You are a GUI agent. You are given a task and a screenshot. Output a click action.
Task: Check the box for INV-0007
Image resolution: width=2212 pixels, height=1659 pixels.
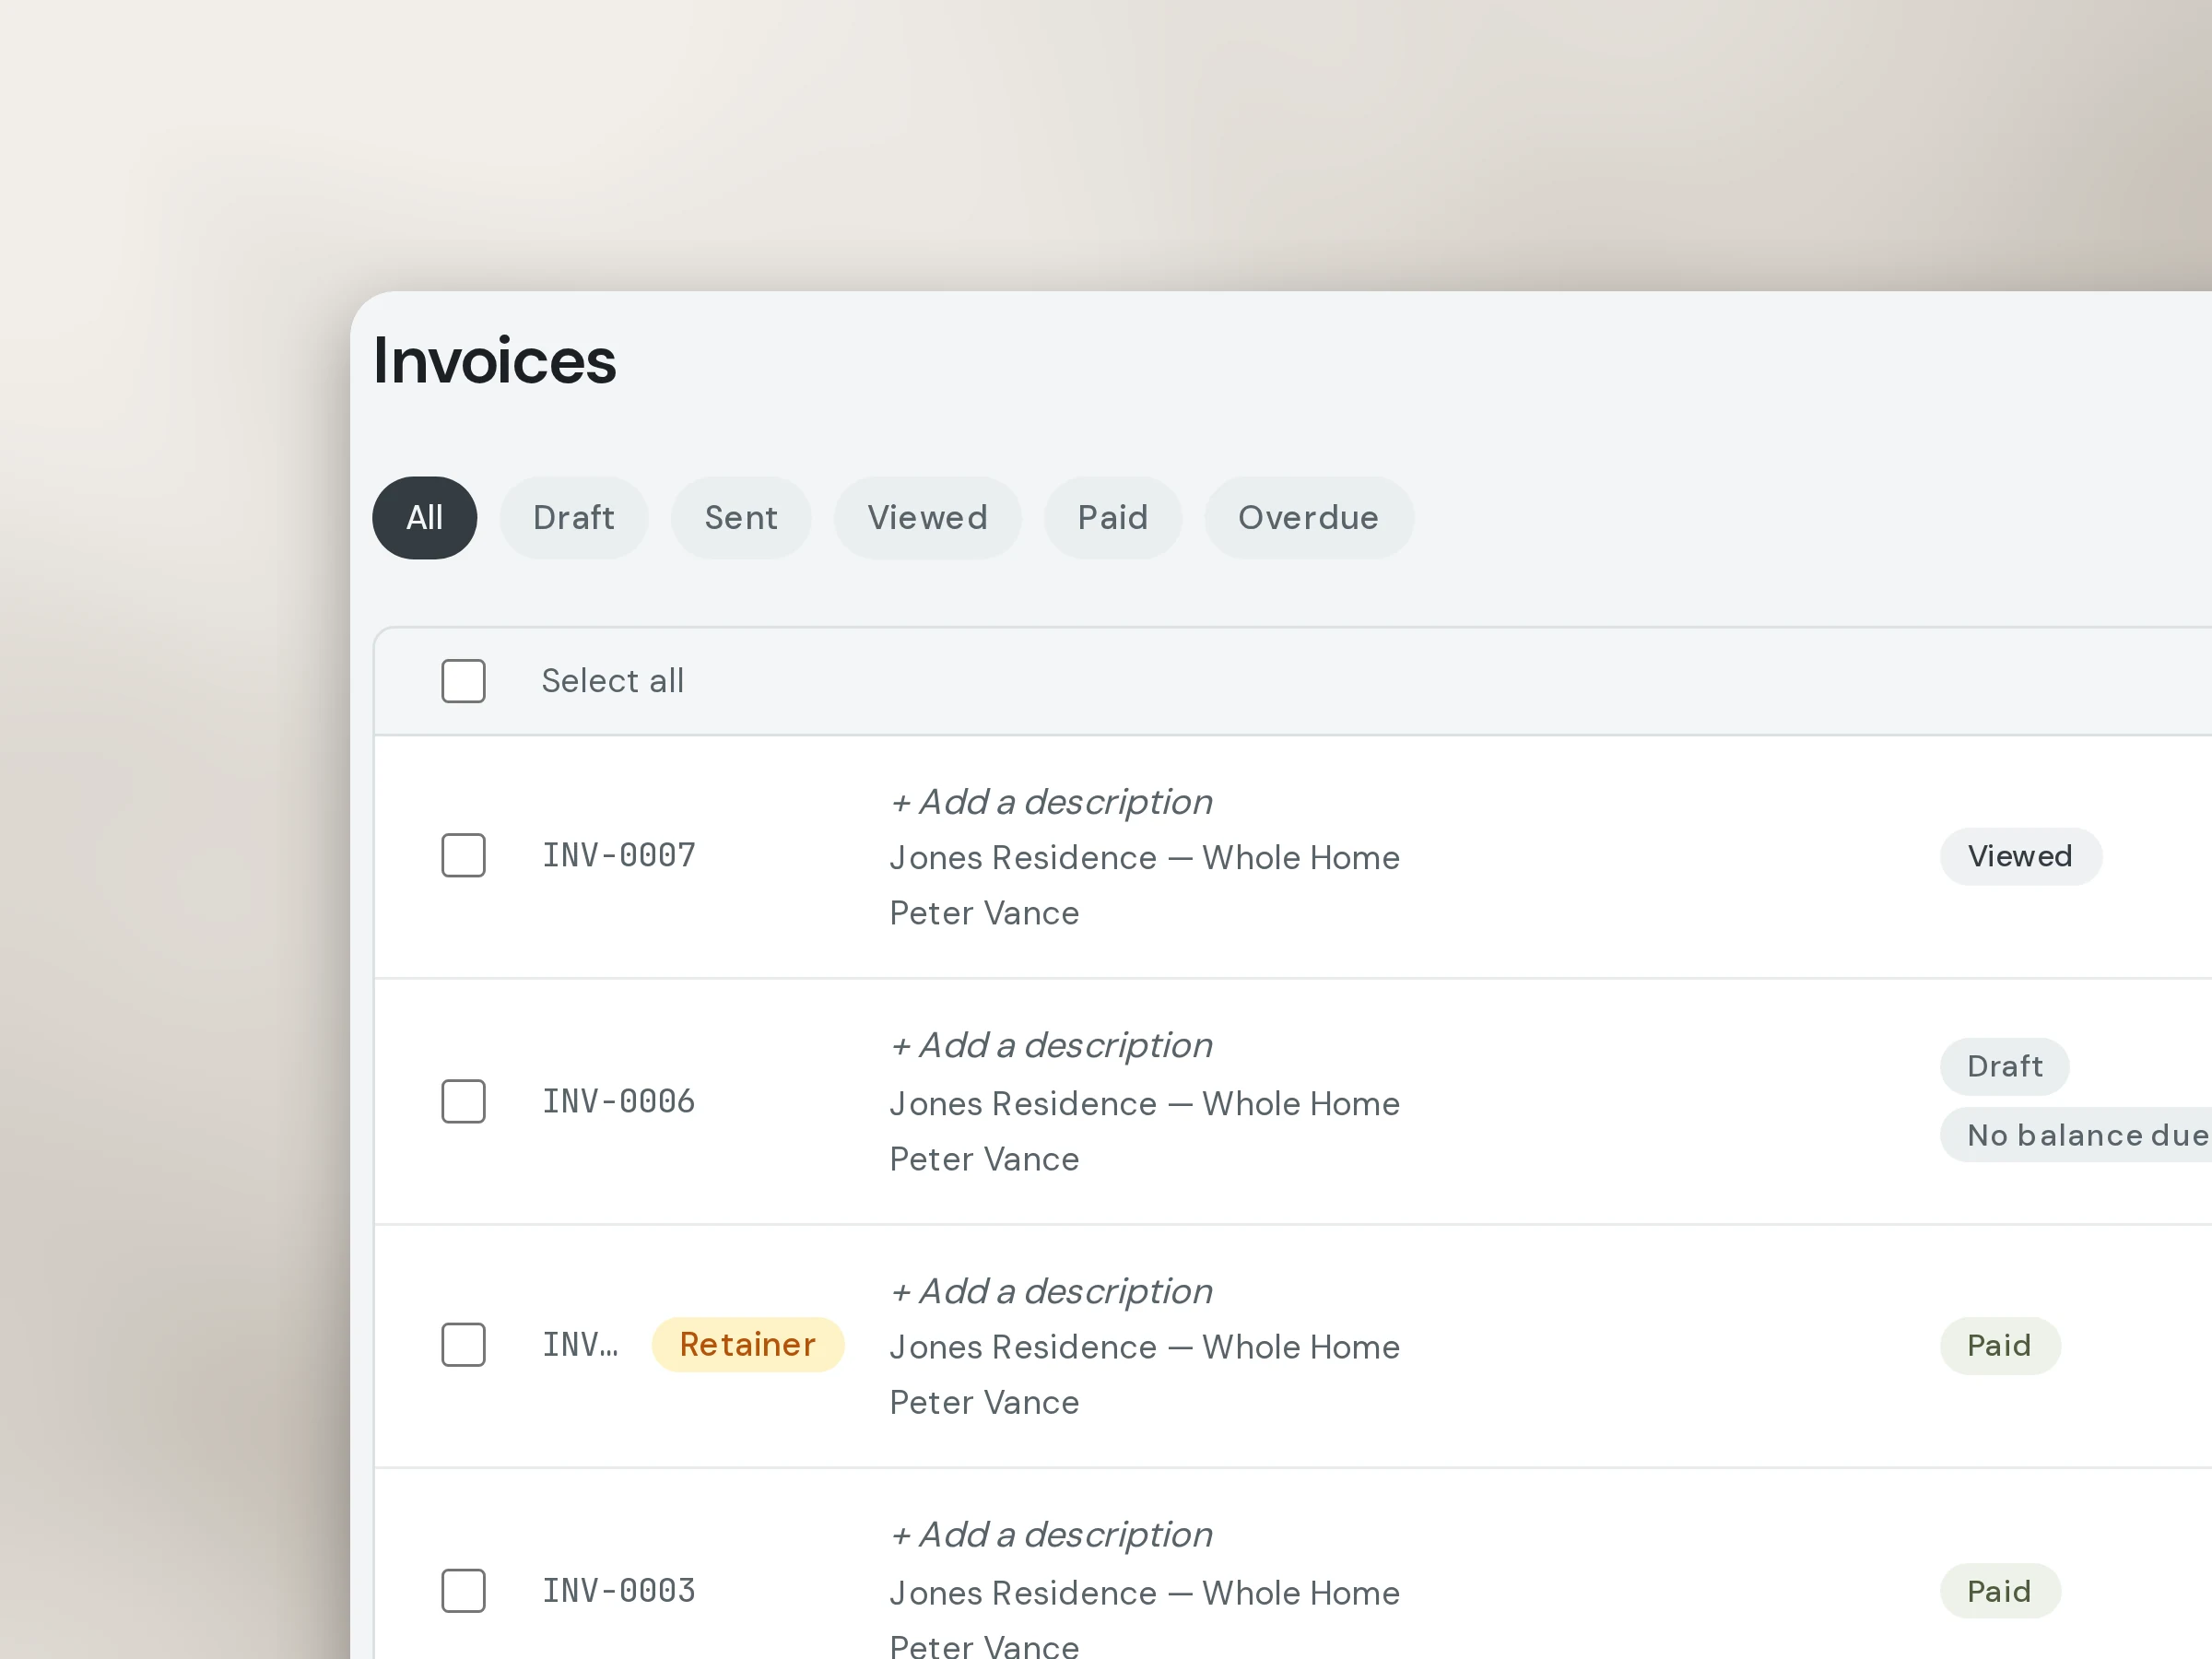[463, 856]
